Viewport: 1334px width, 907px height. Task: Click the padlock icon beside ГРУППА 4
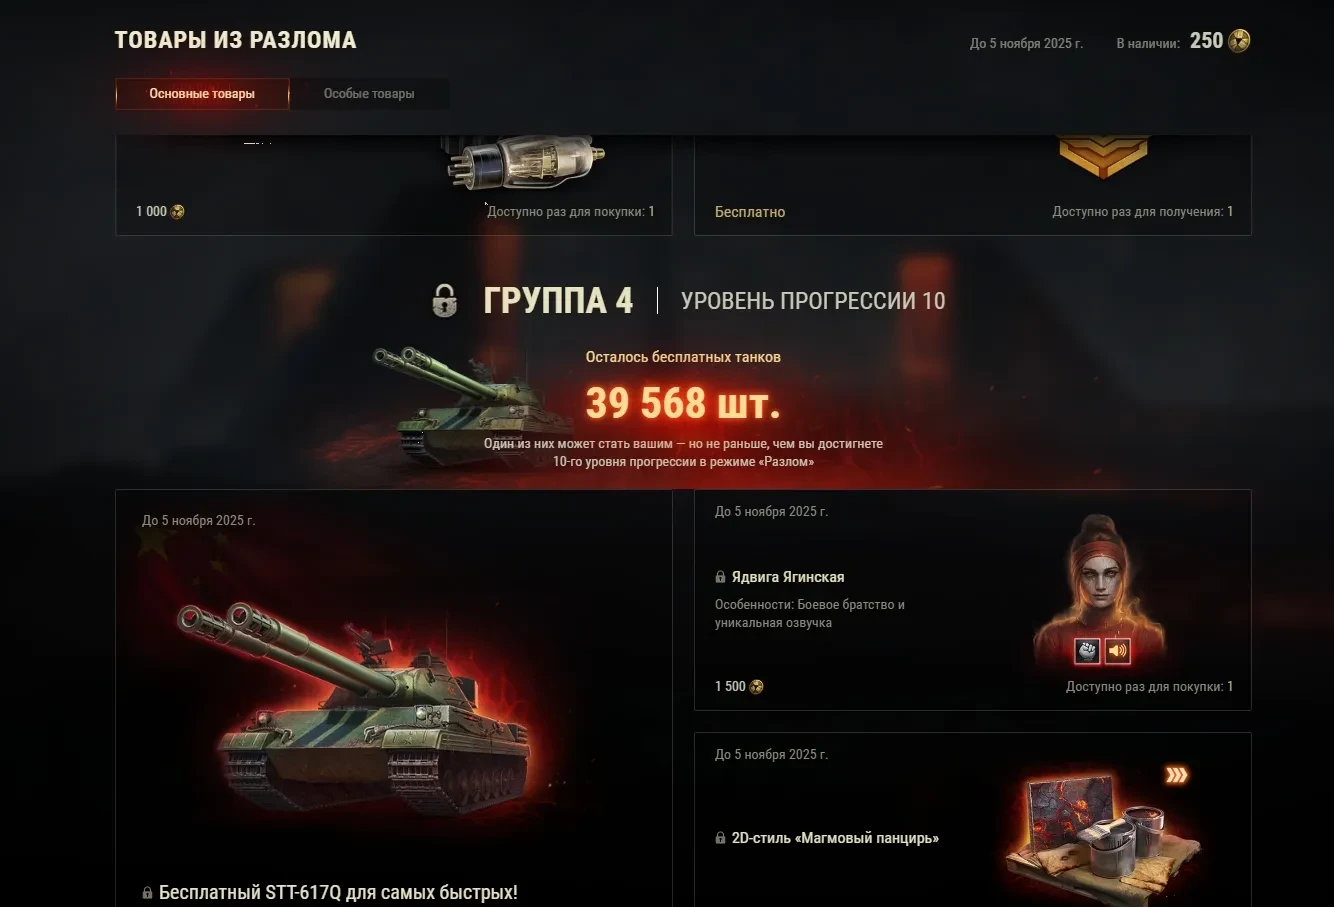coord(444,300)
